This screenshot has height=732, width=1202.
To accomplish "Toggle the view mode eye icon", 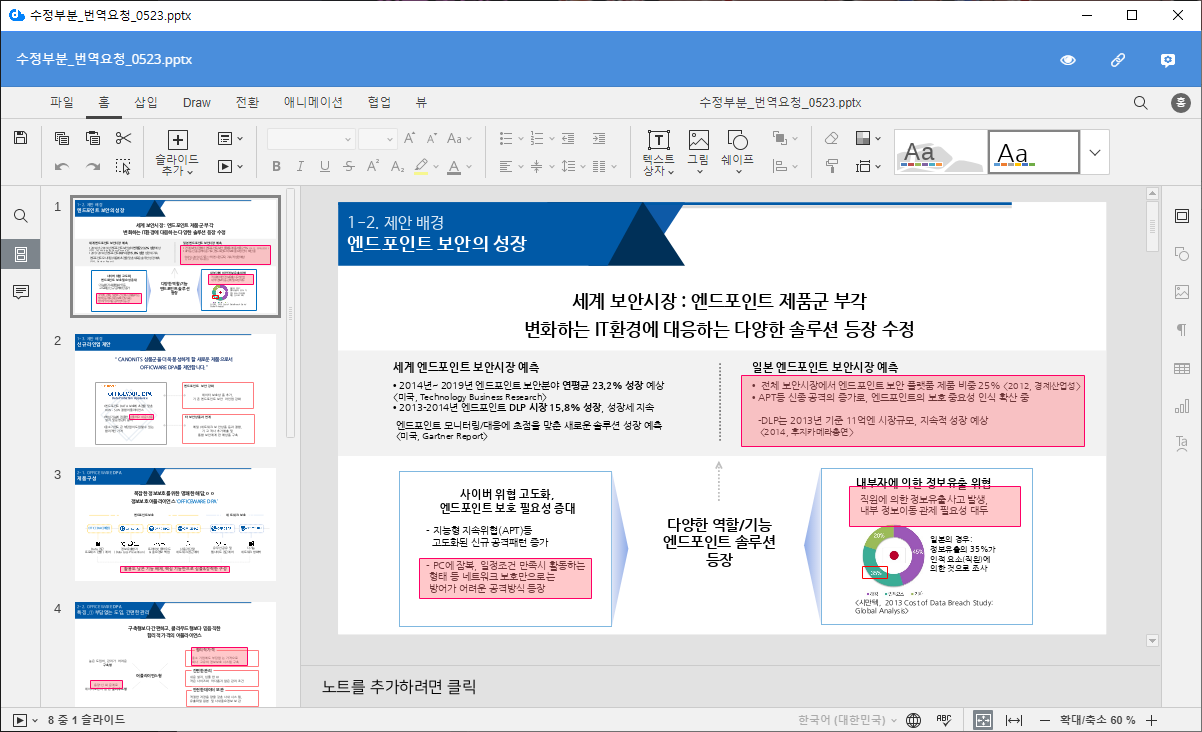I will [x=1068, y=60].
